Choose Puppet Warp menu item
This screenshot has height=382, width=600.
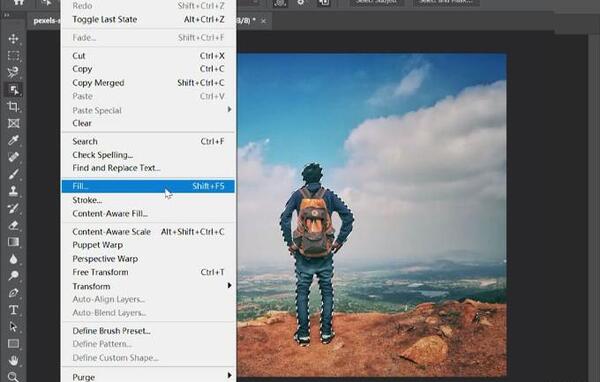click(148, 245)
